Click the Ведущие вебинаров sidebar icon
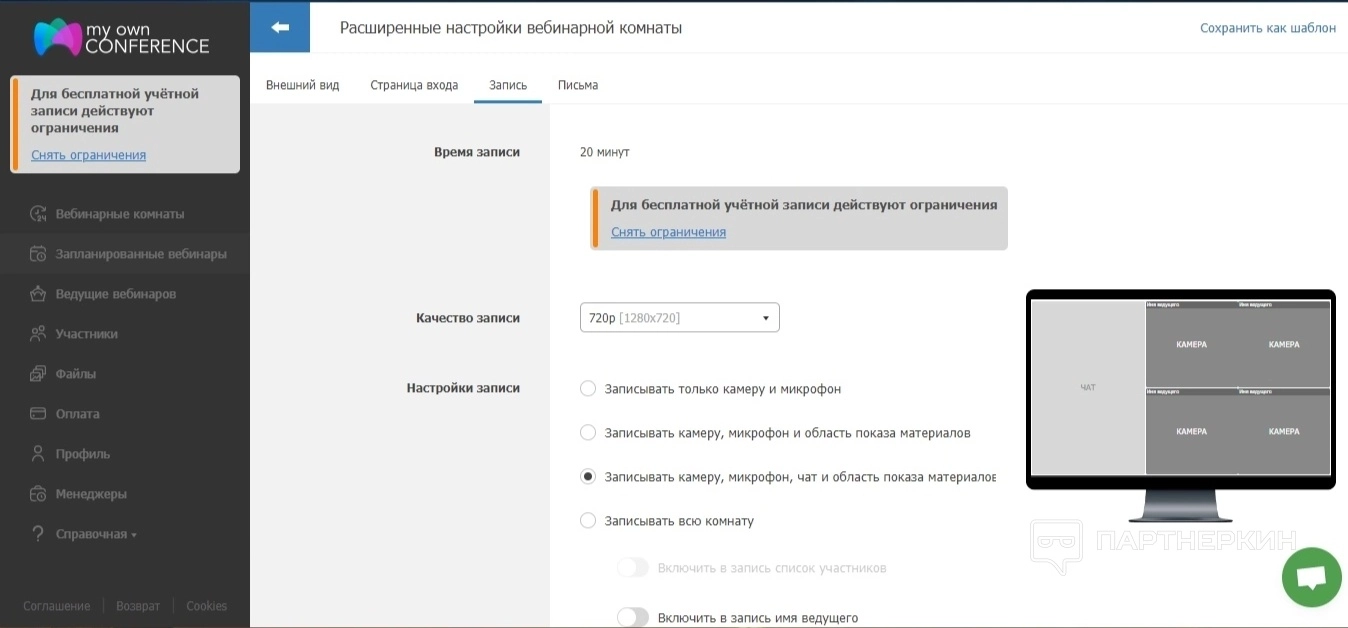1348x628 pixels. [x=39, y=294]
